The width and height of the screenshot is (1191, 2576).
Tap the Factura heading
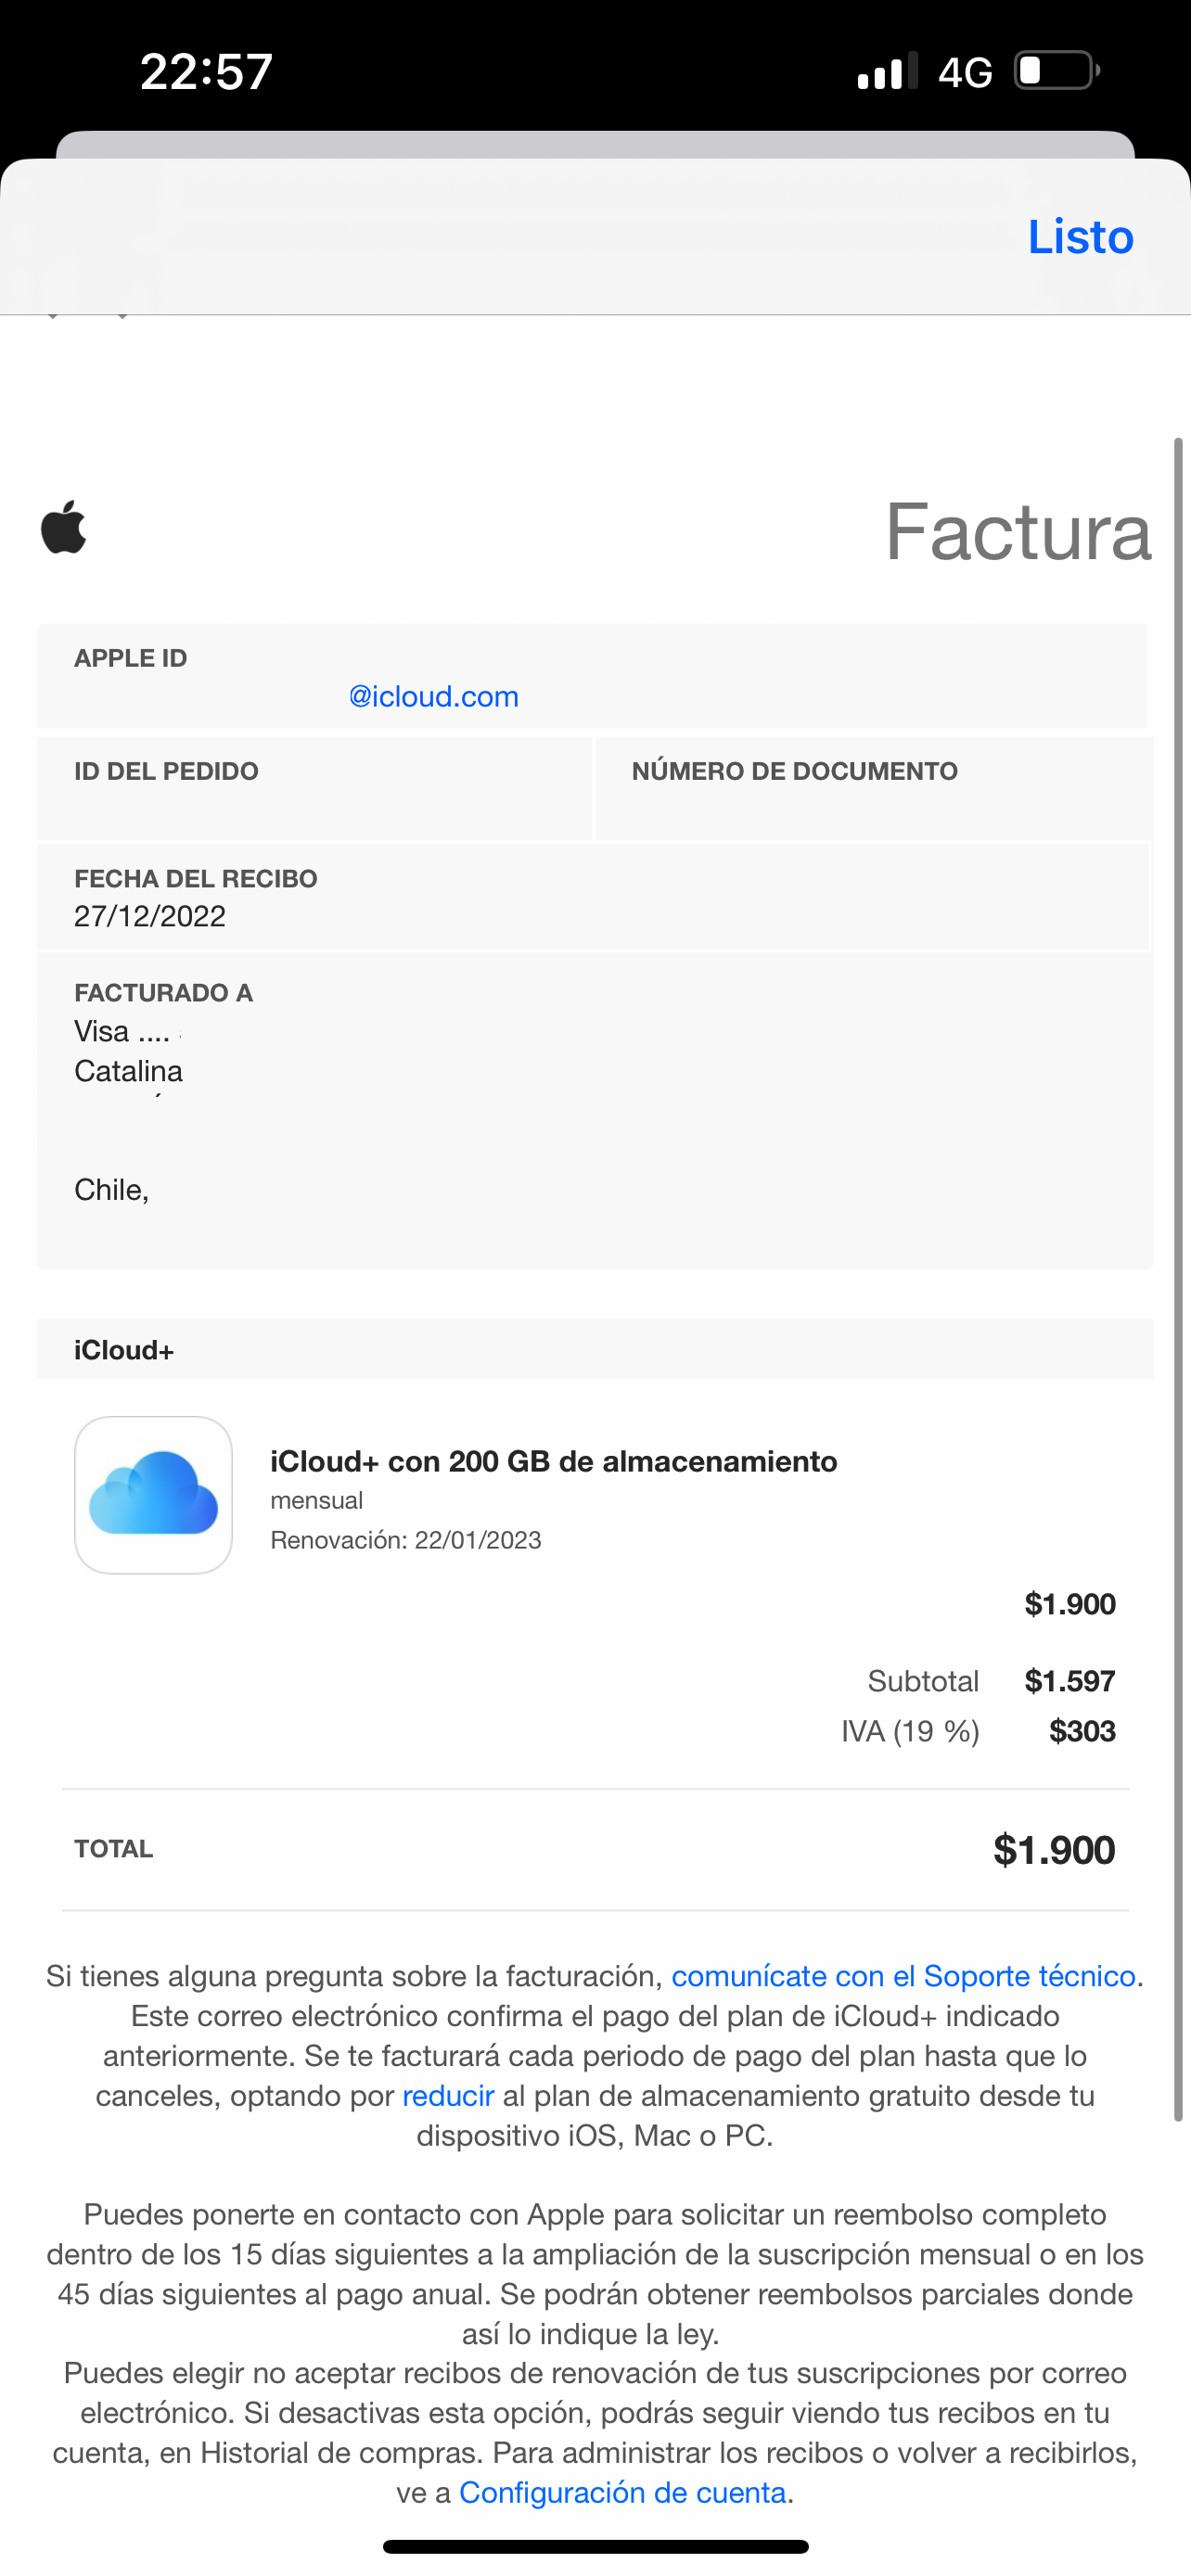click(1017, 531)
